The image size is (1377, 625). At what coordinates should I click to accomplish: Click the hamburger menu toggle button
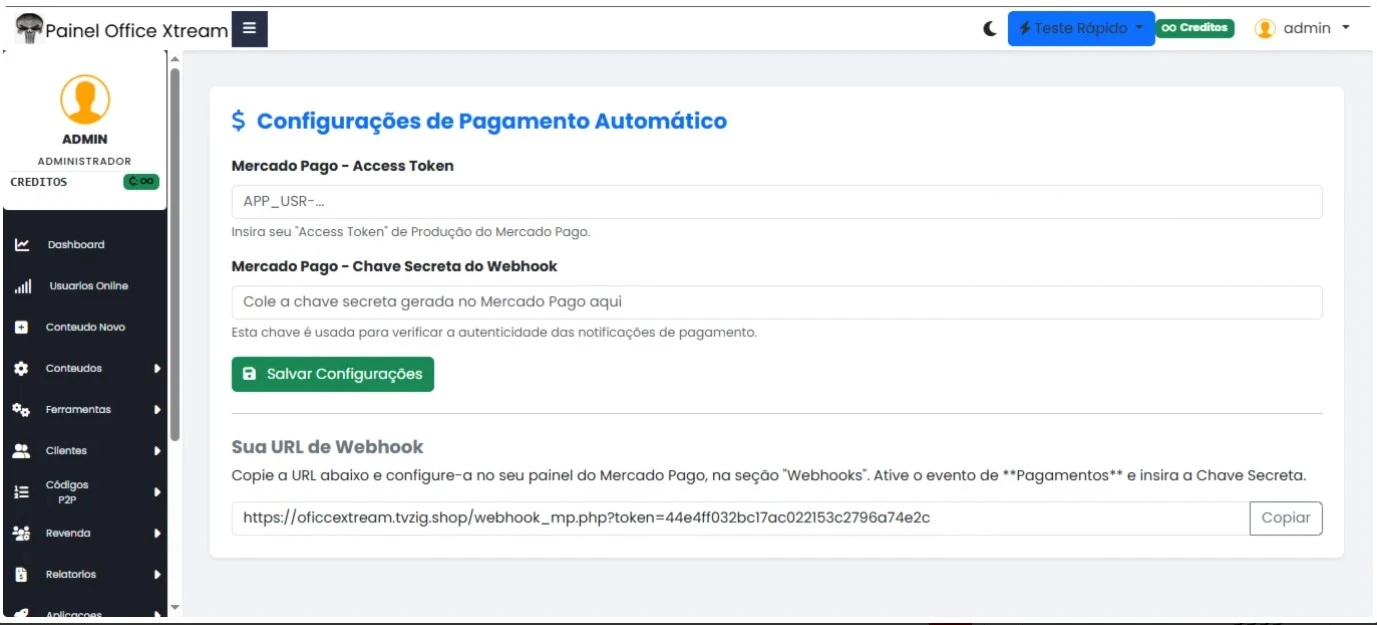tap(249, 29)
